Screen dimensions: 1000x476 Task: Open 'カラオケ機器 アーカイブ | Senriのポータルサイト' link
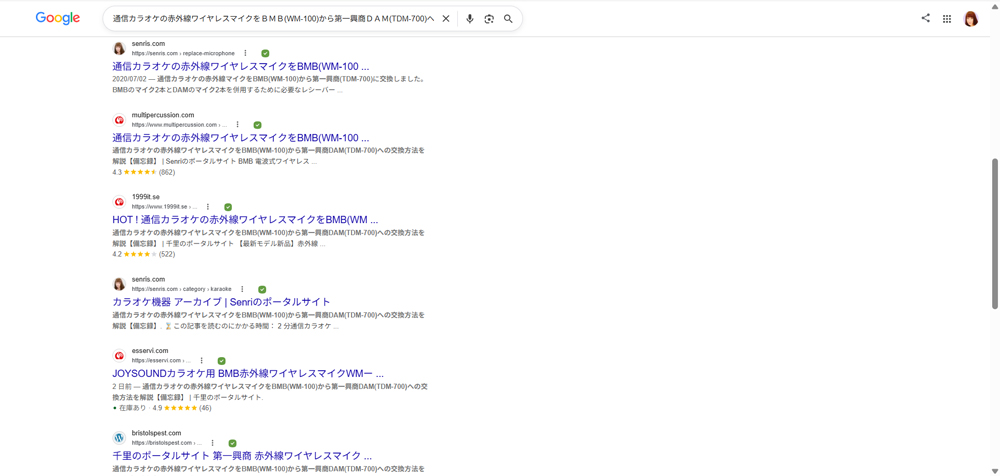[x=221, y=302]
